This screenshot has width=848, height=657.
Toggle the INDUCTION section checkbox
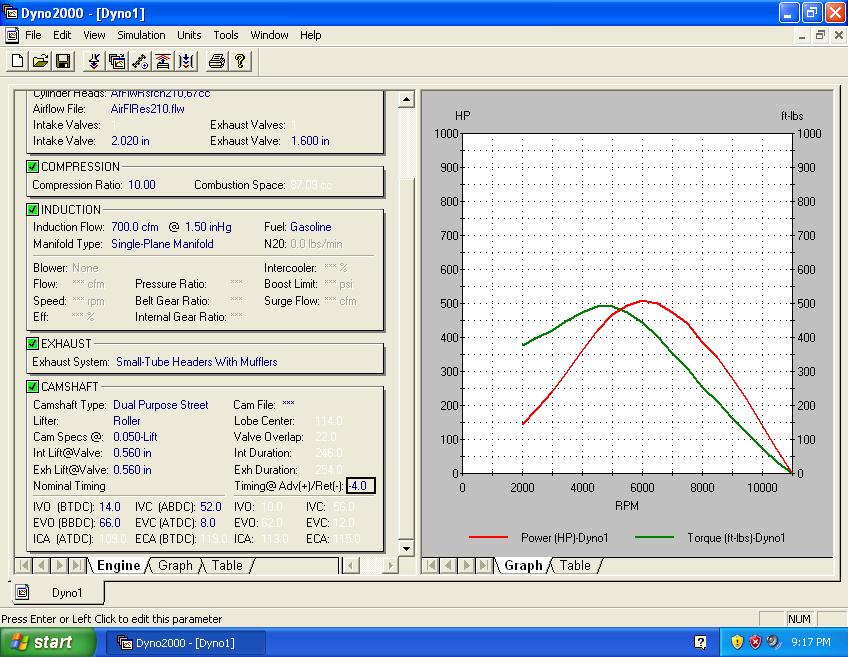(33, 210)
